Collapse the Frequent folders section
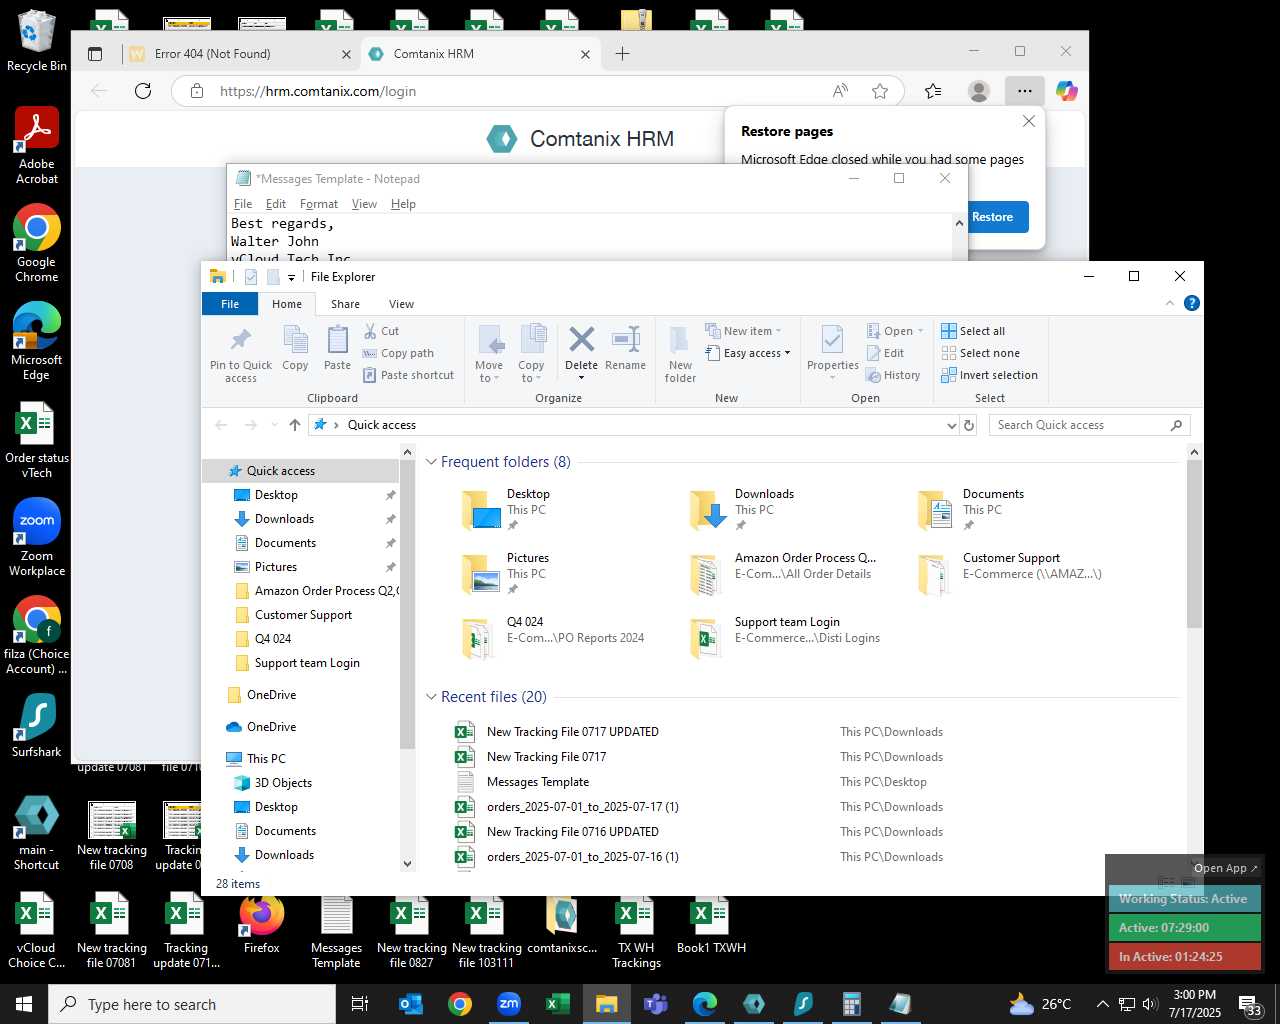This screenshot has width=1280, height=1024. point(432,462)
